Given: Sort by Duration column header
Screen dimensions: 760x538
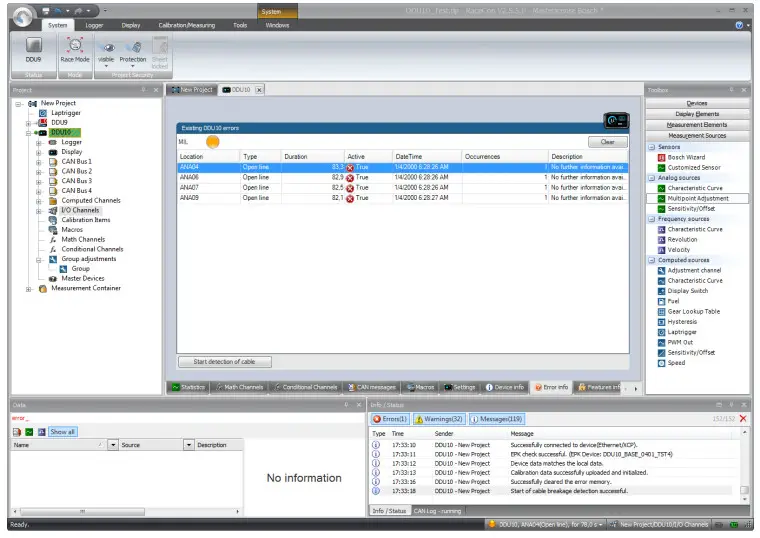Looking at the screenshot, I should (x=312, y=157).
